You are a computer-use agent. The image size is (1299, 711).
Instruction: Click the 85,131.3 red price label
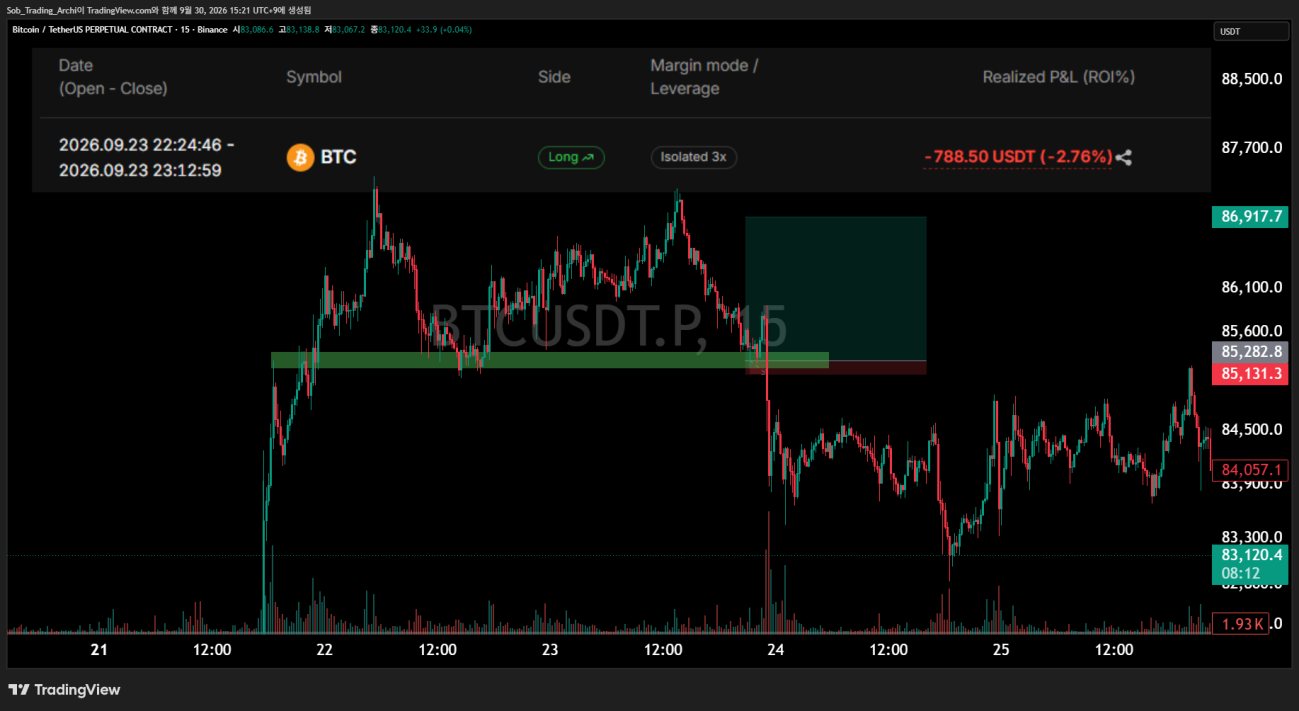(1251, 373)
